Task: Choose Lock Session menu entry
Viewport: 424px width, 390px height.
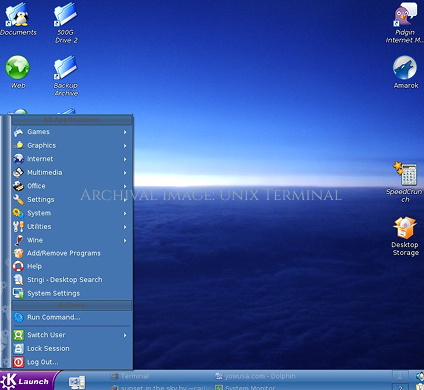Action: [72, 348]
